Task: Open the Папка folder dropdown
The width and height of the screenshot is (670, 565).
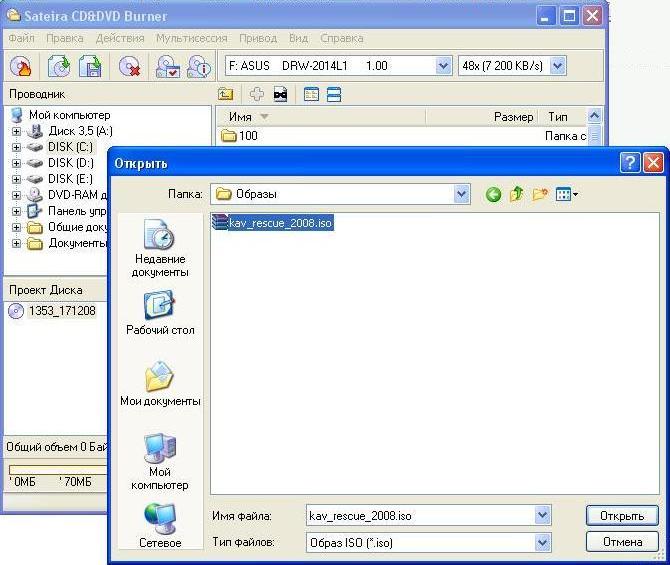Action: coord(461,194)
